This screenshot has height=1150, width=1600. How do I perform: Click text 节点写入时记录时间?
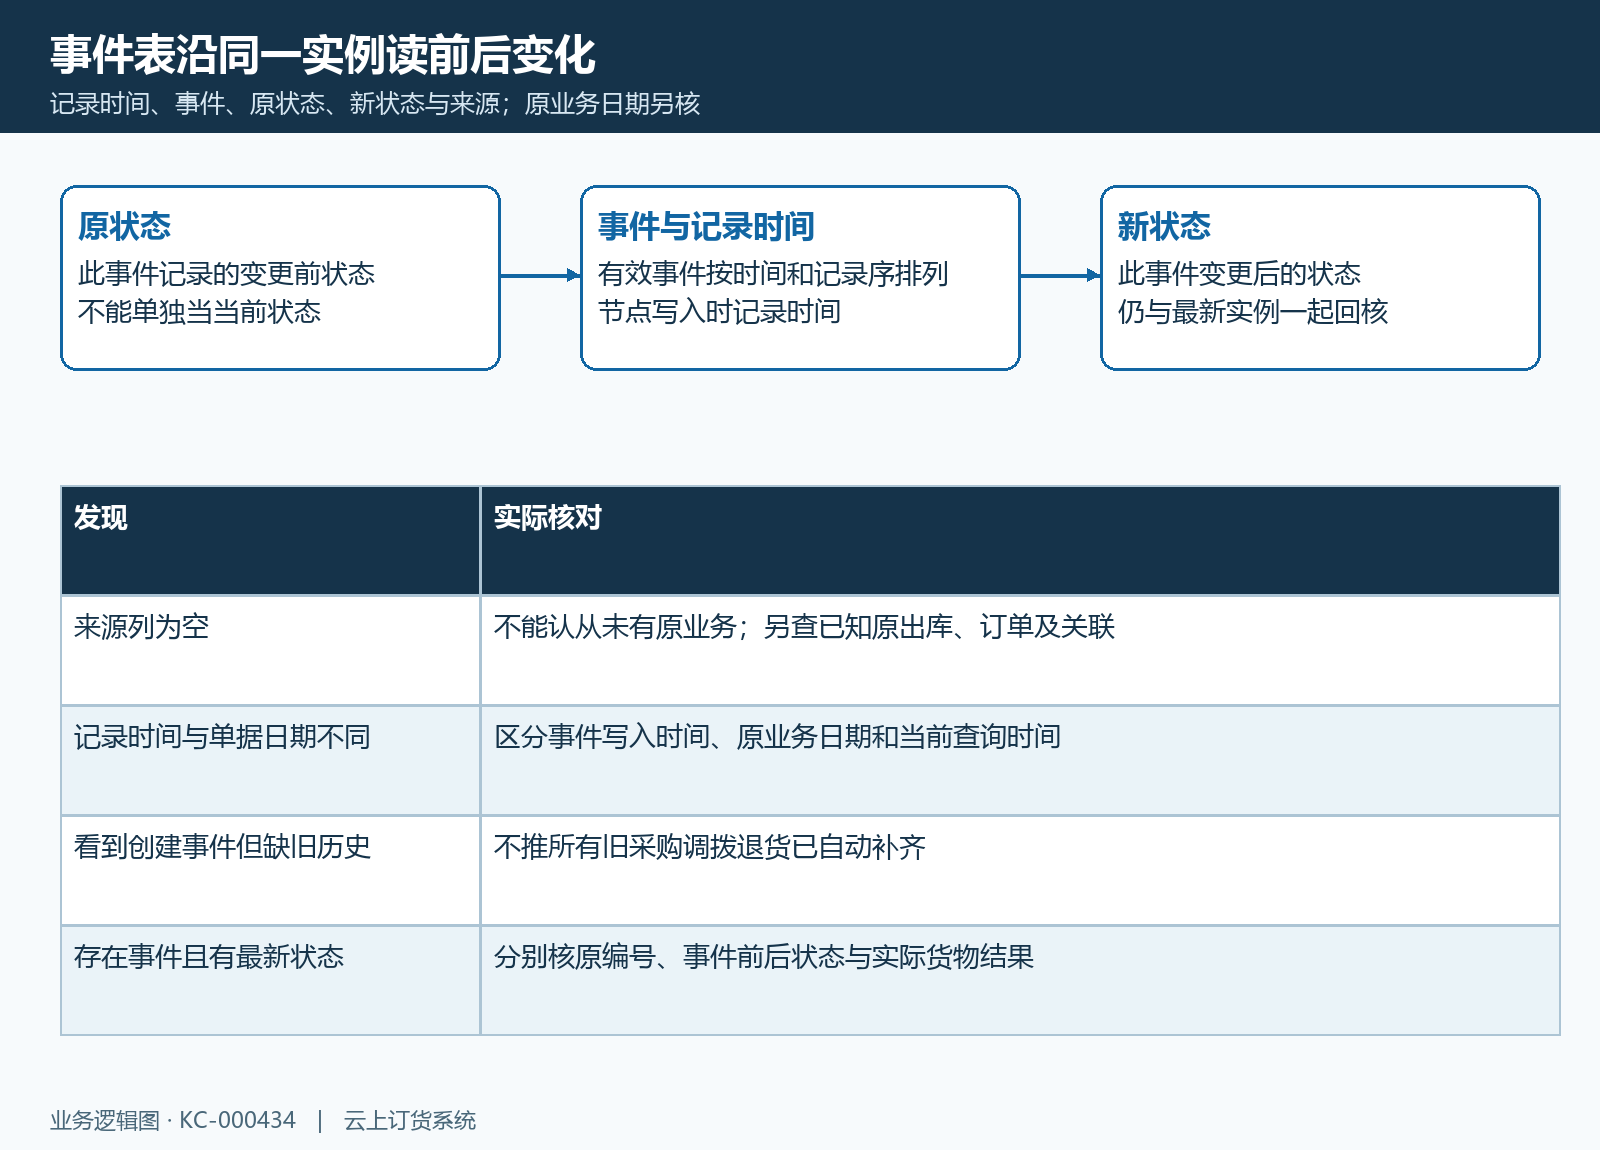[x=719, y=312]
